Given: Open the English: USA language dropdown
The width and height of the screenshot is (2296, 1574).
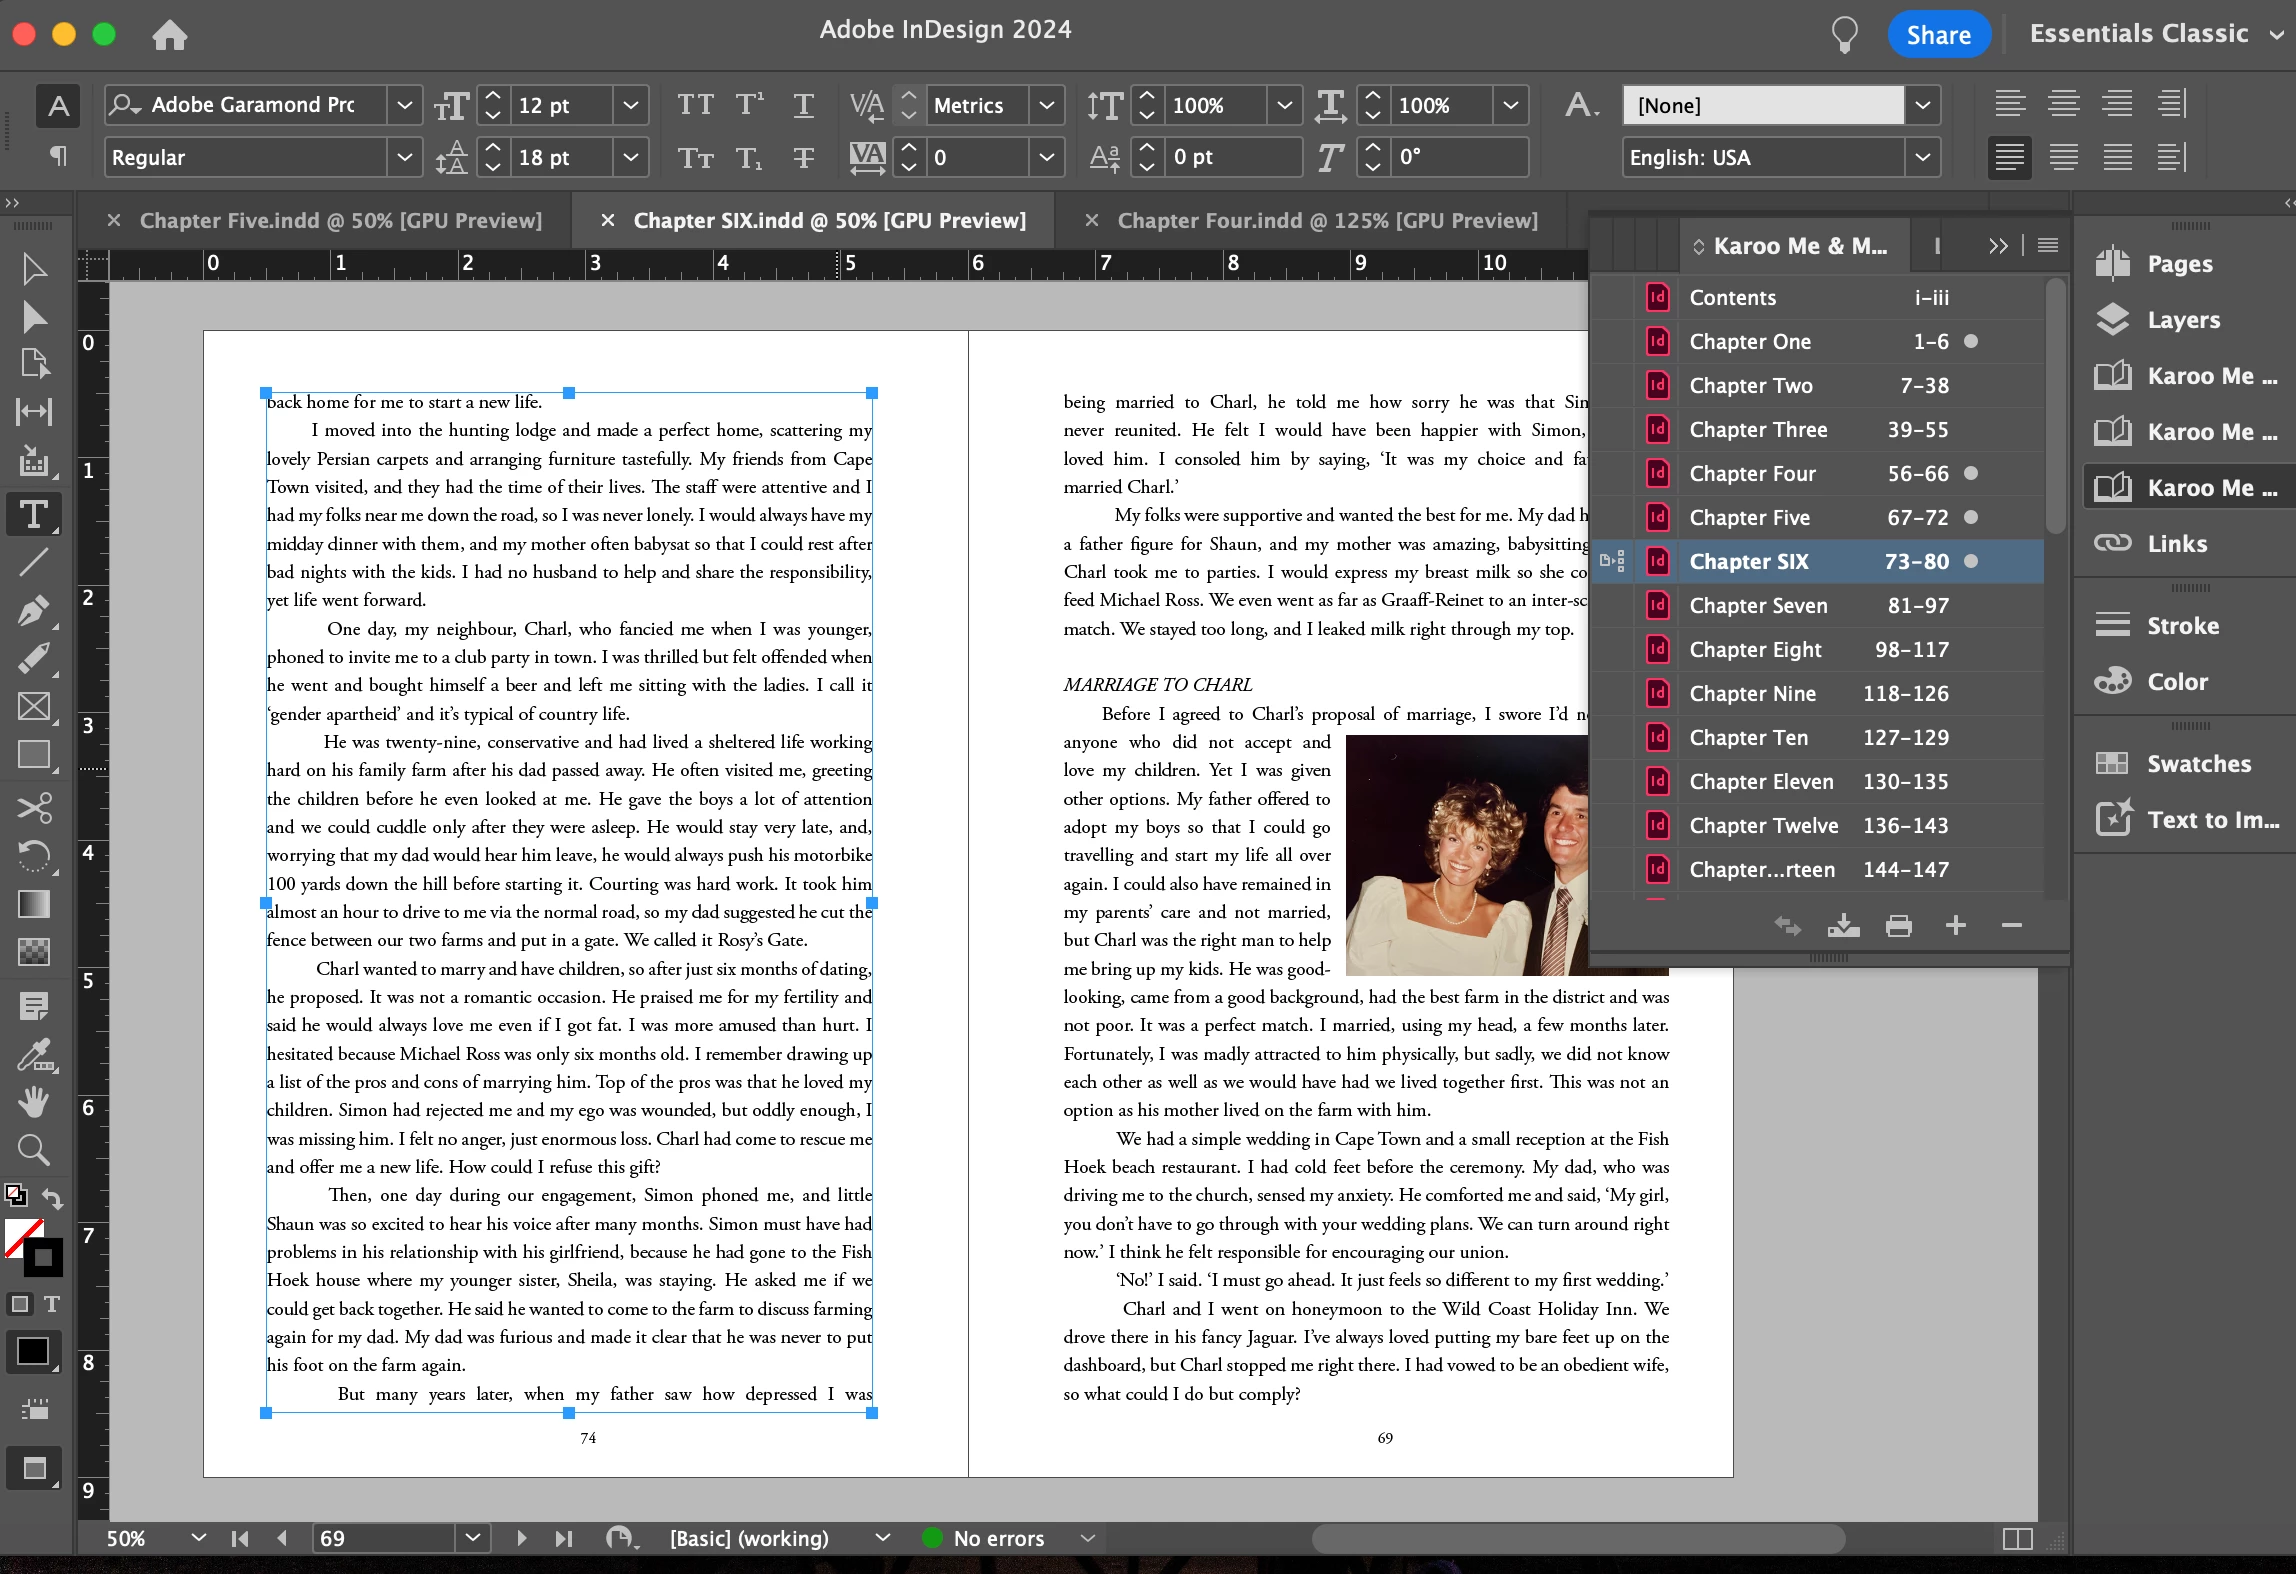Looking at the screenshot, I should (x=1922, y=158).
